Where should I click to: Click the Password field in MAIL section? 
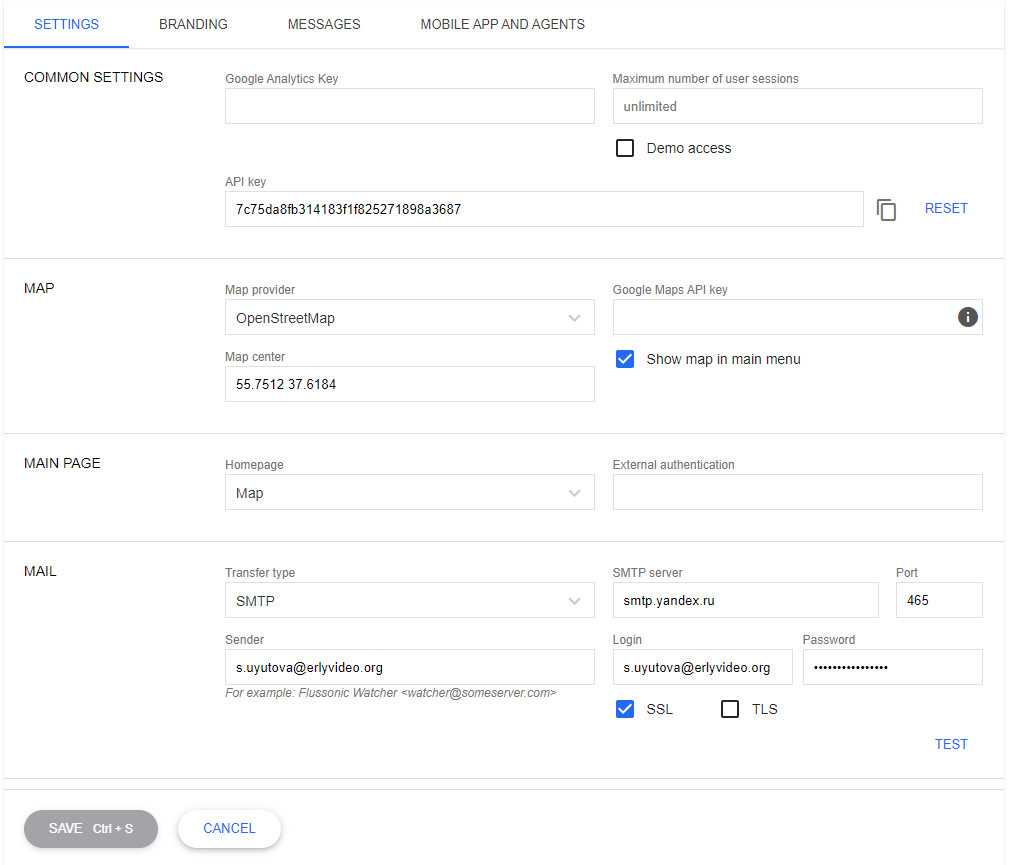point(892,666)
